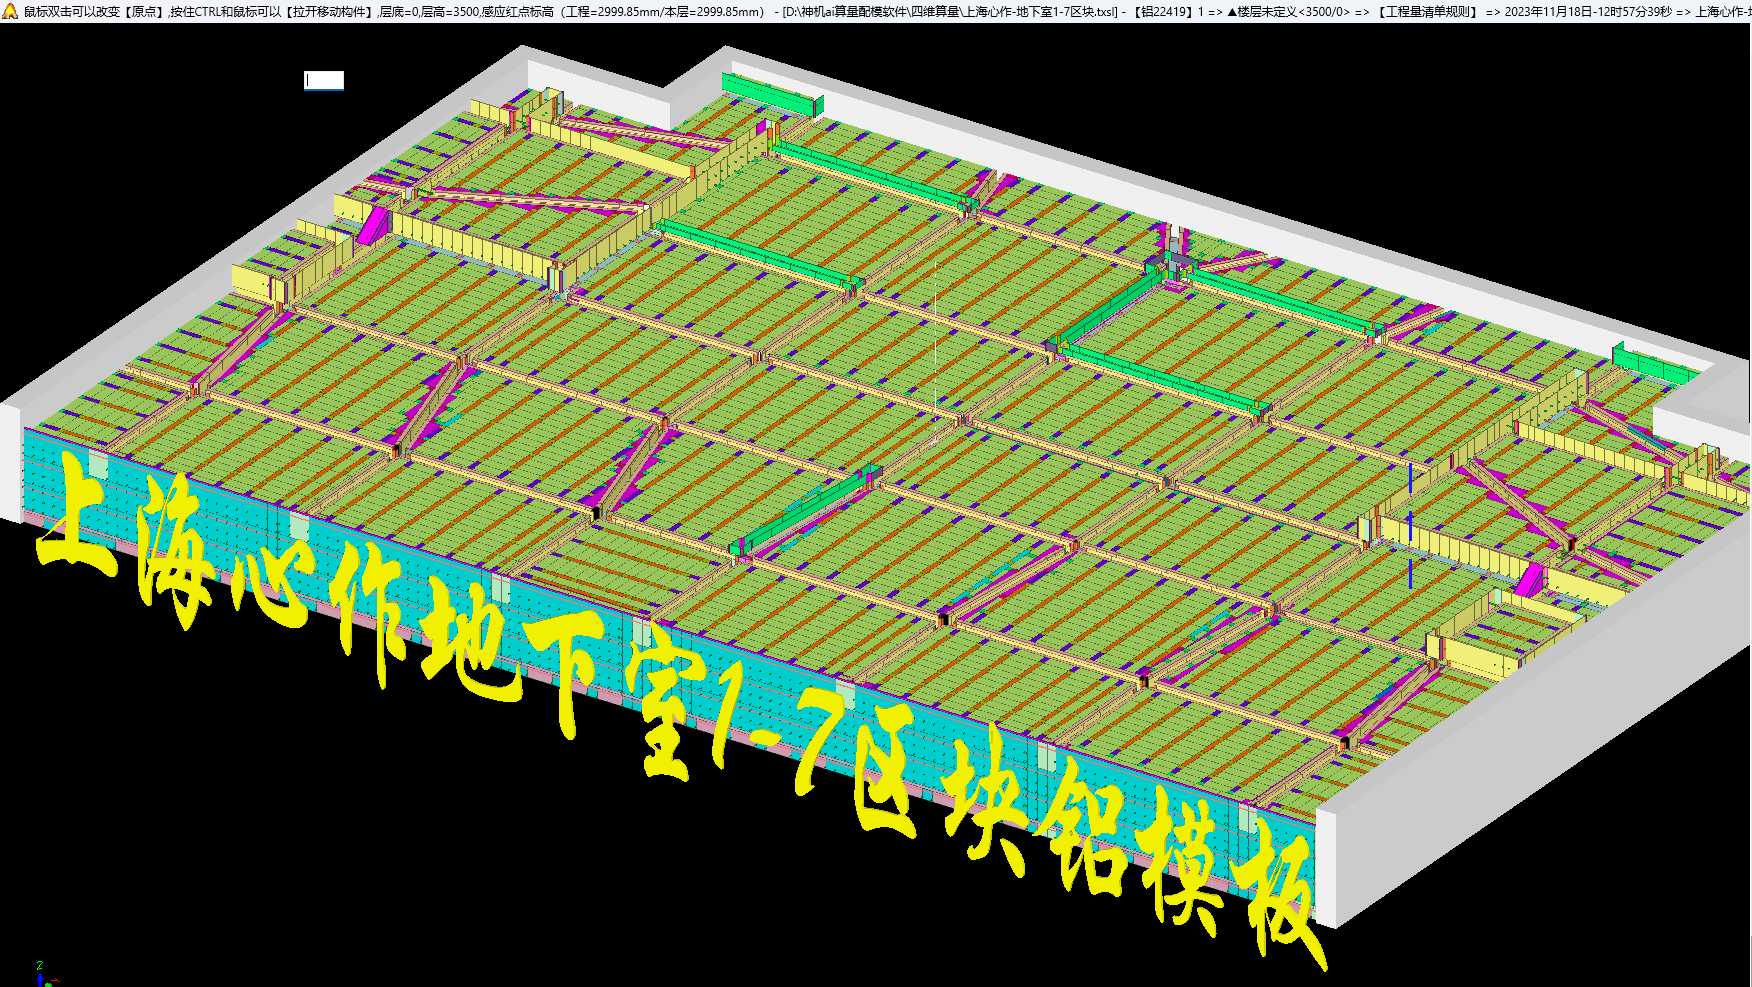Select the magenta wedge on upper-left yellow beam

(x=373, y=225)
